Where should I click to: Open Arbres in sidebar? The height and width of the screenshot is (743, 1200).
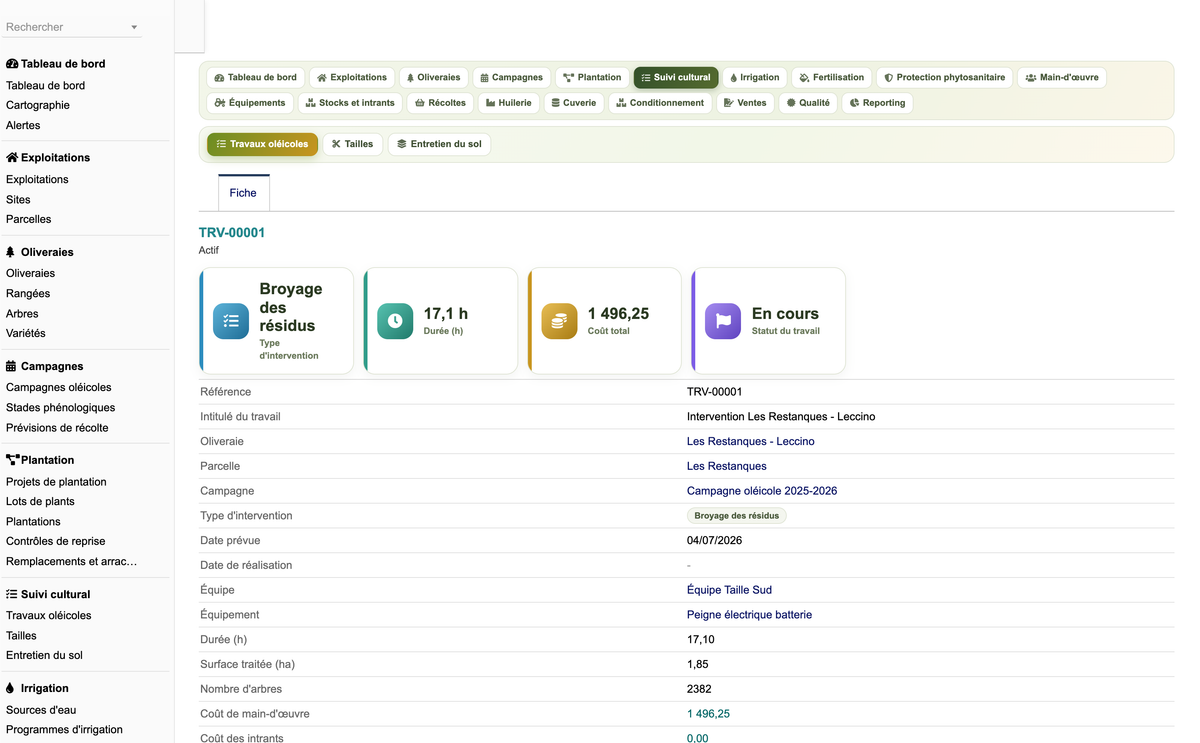pos(22,313)
